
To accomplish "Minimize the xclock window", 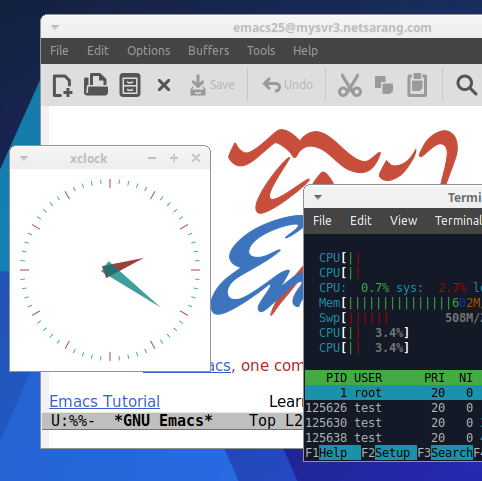I will 152,158.
